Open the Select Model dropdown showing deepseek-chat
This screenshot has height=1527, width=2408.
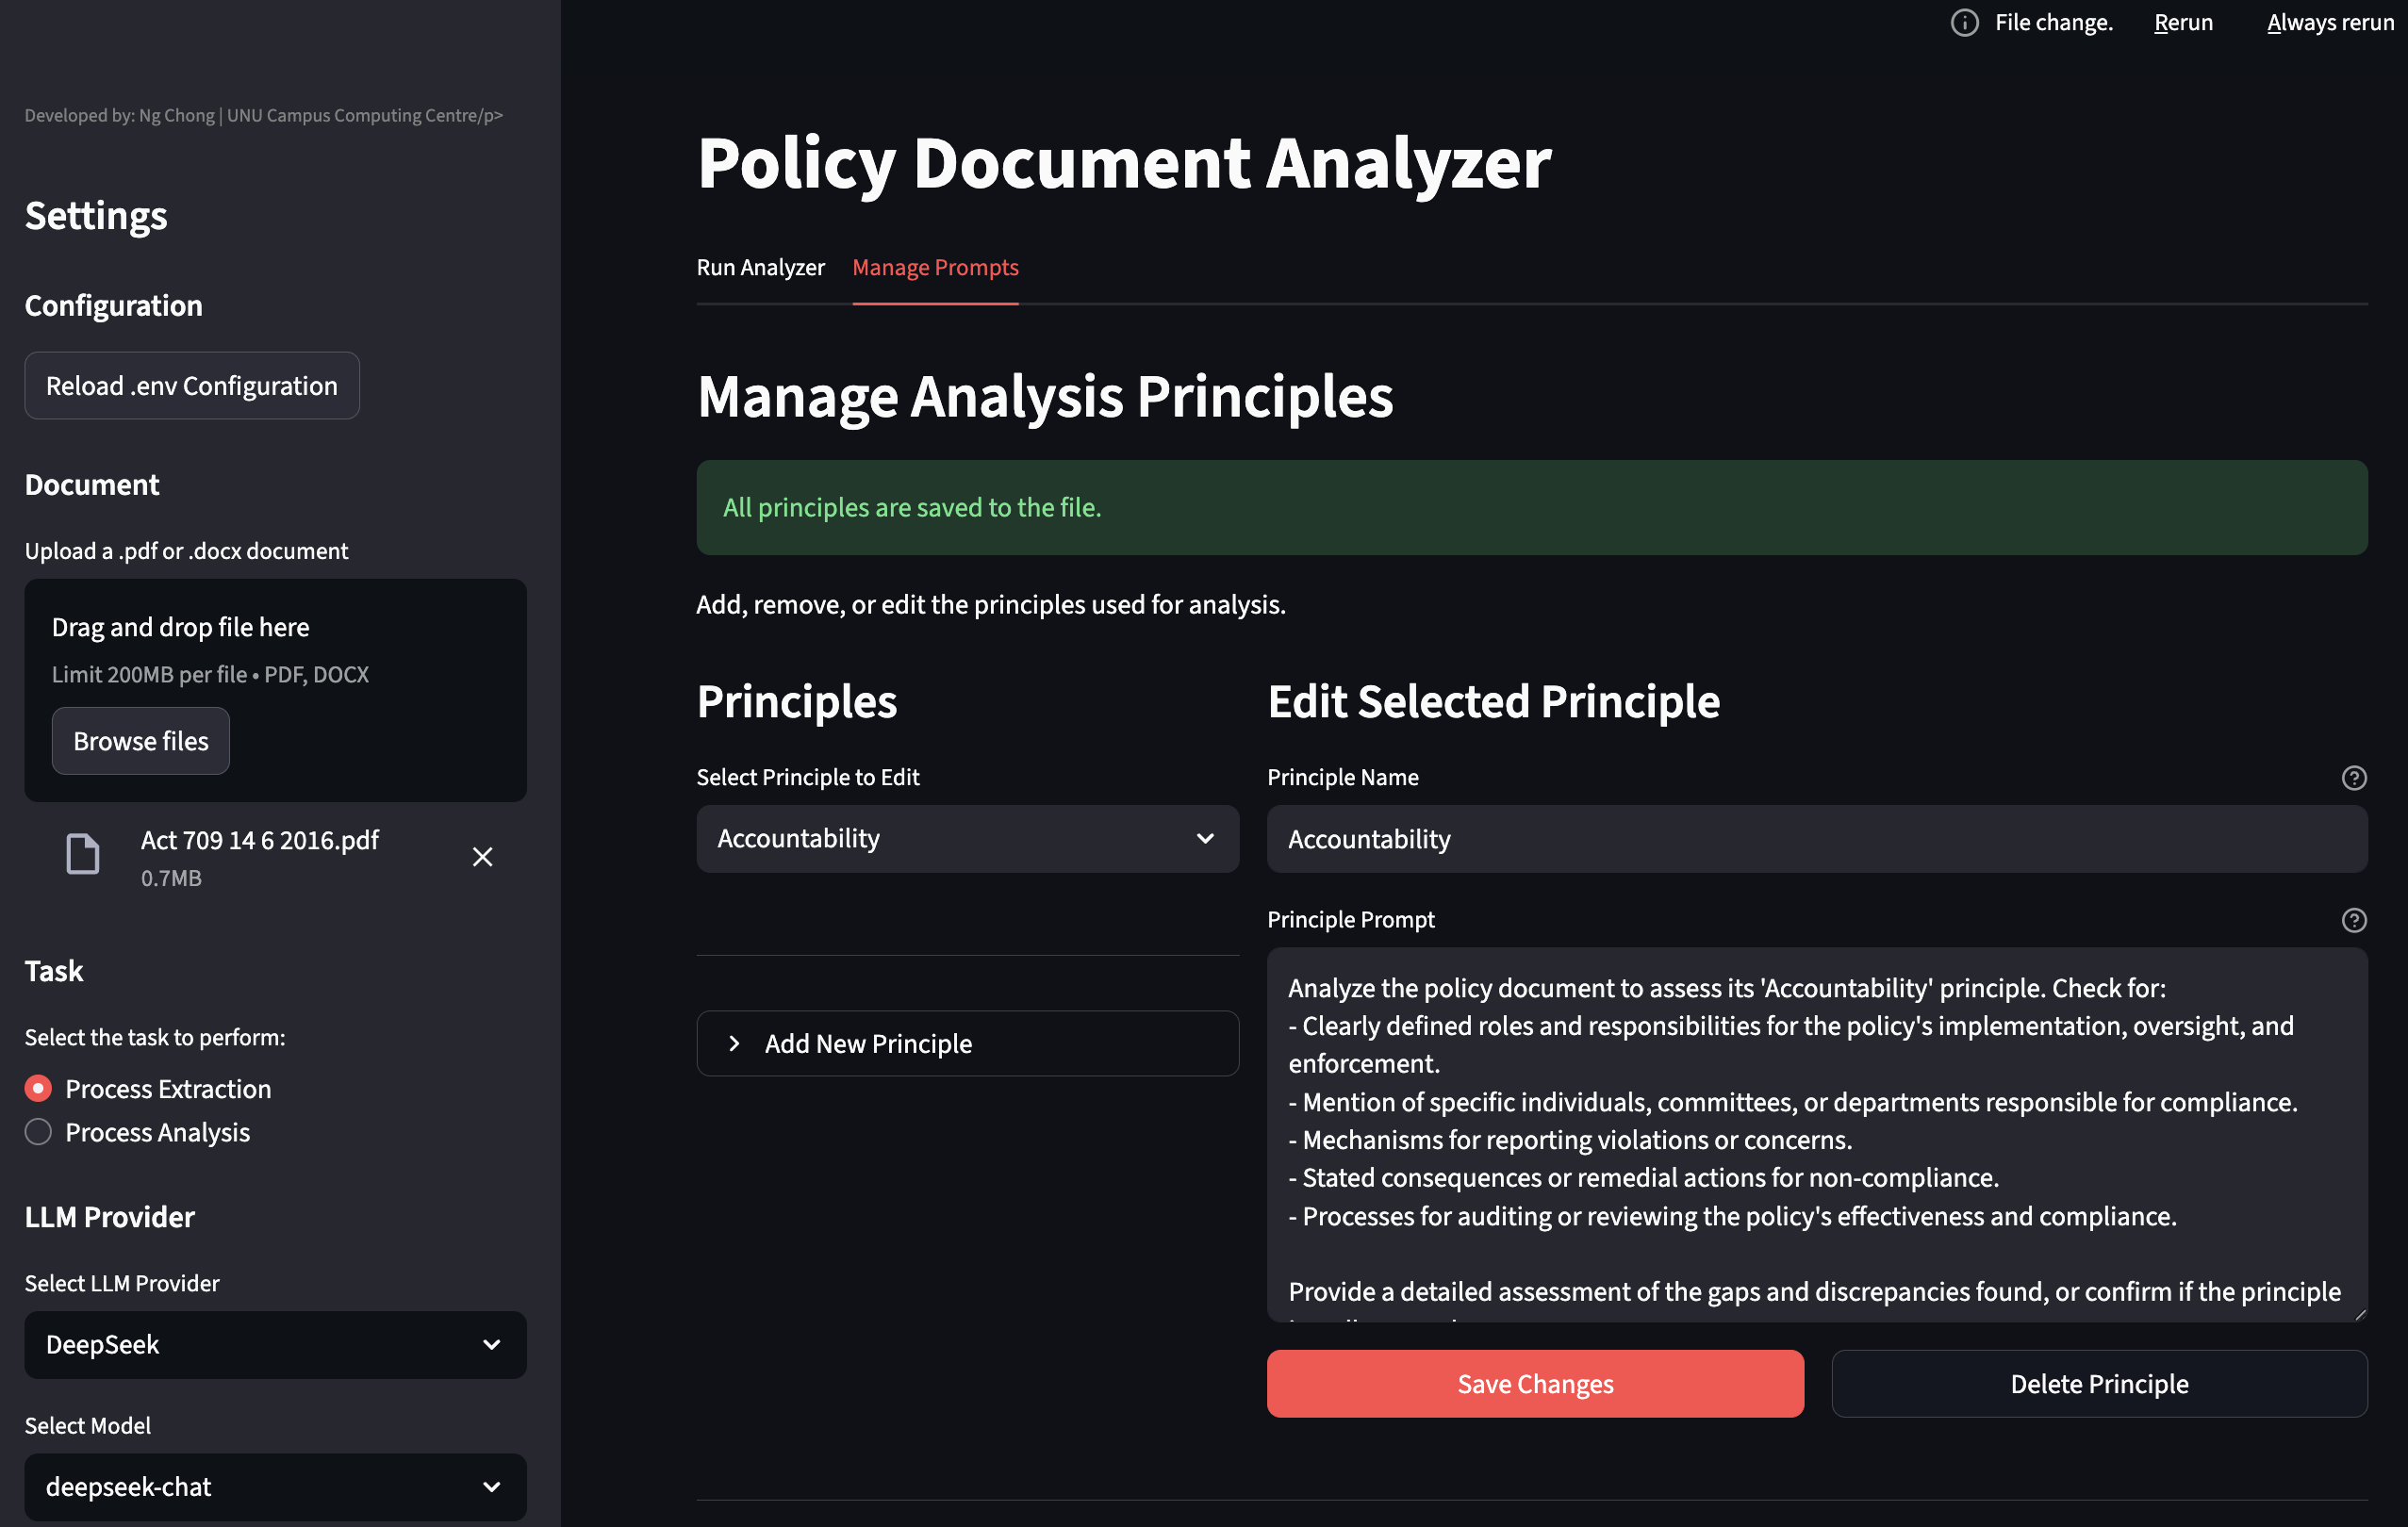pyautogui.click(x=275, y=1487)
